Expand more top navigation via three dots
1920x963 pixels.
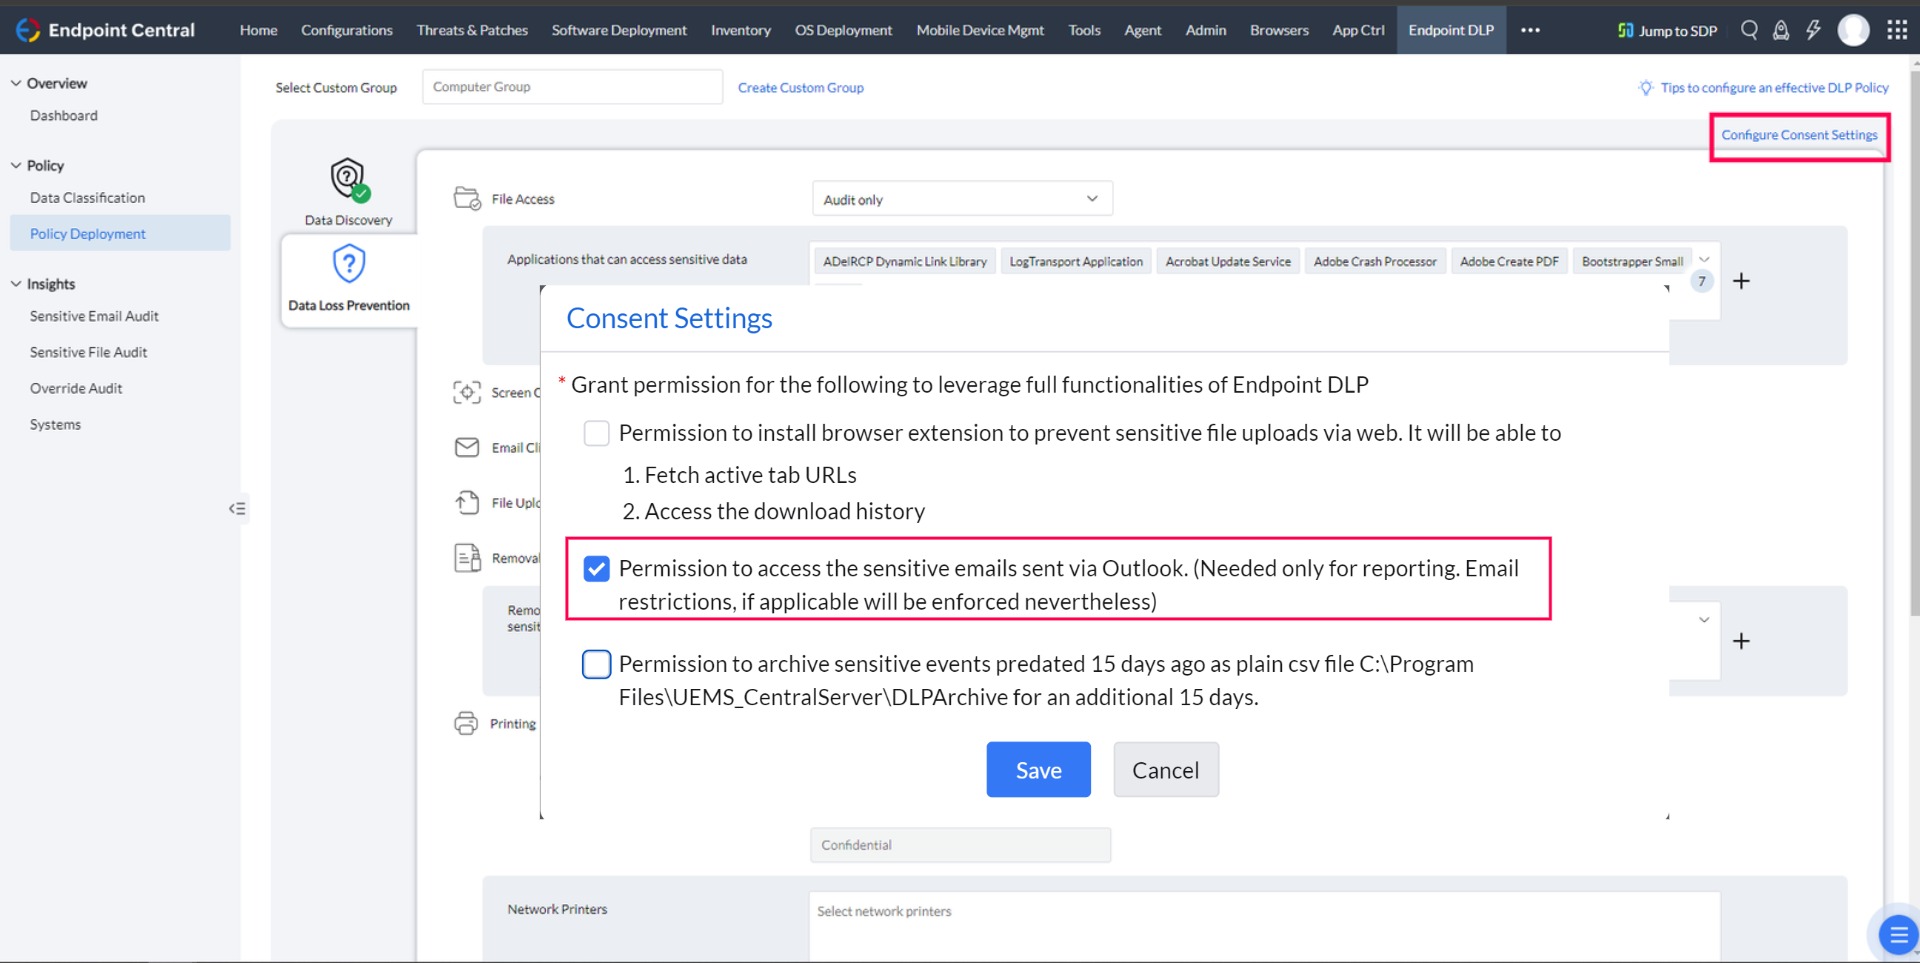click(1530, 30)
